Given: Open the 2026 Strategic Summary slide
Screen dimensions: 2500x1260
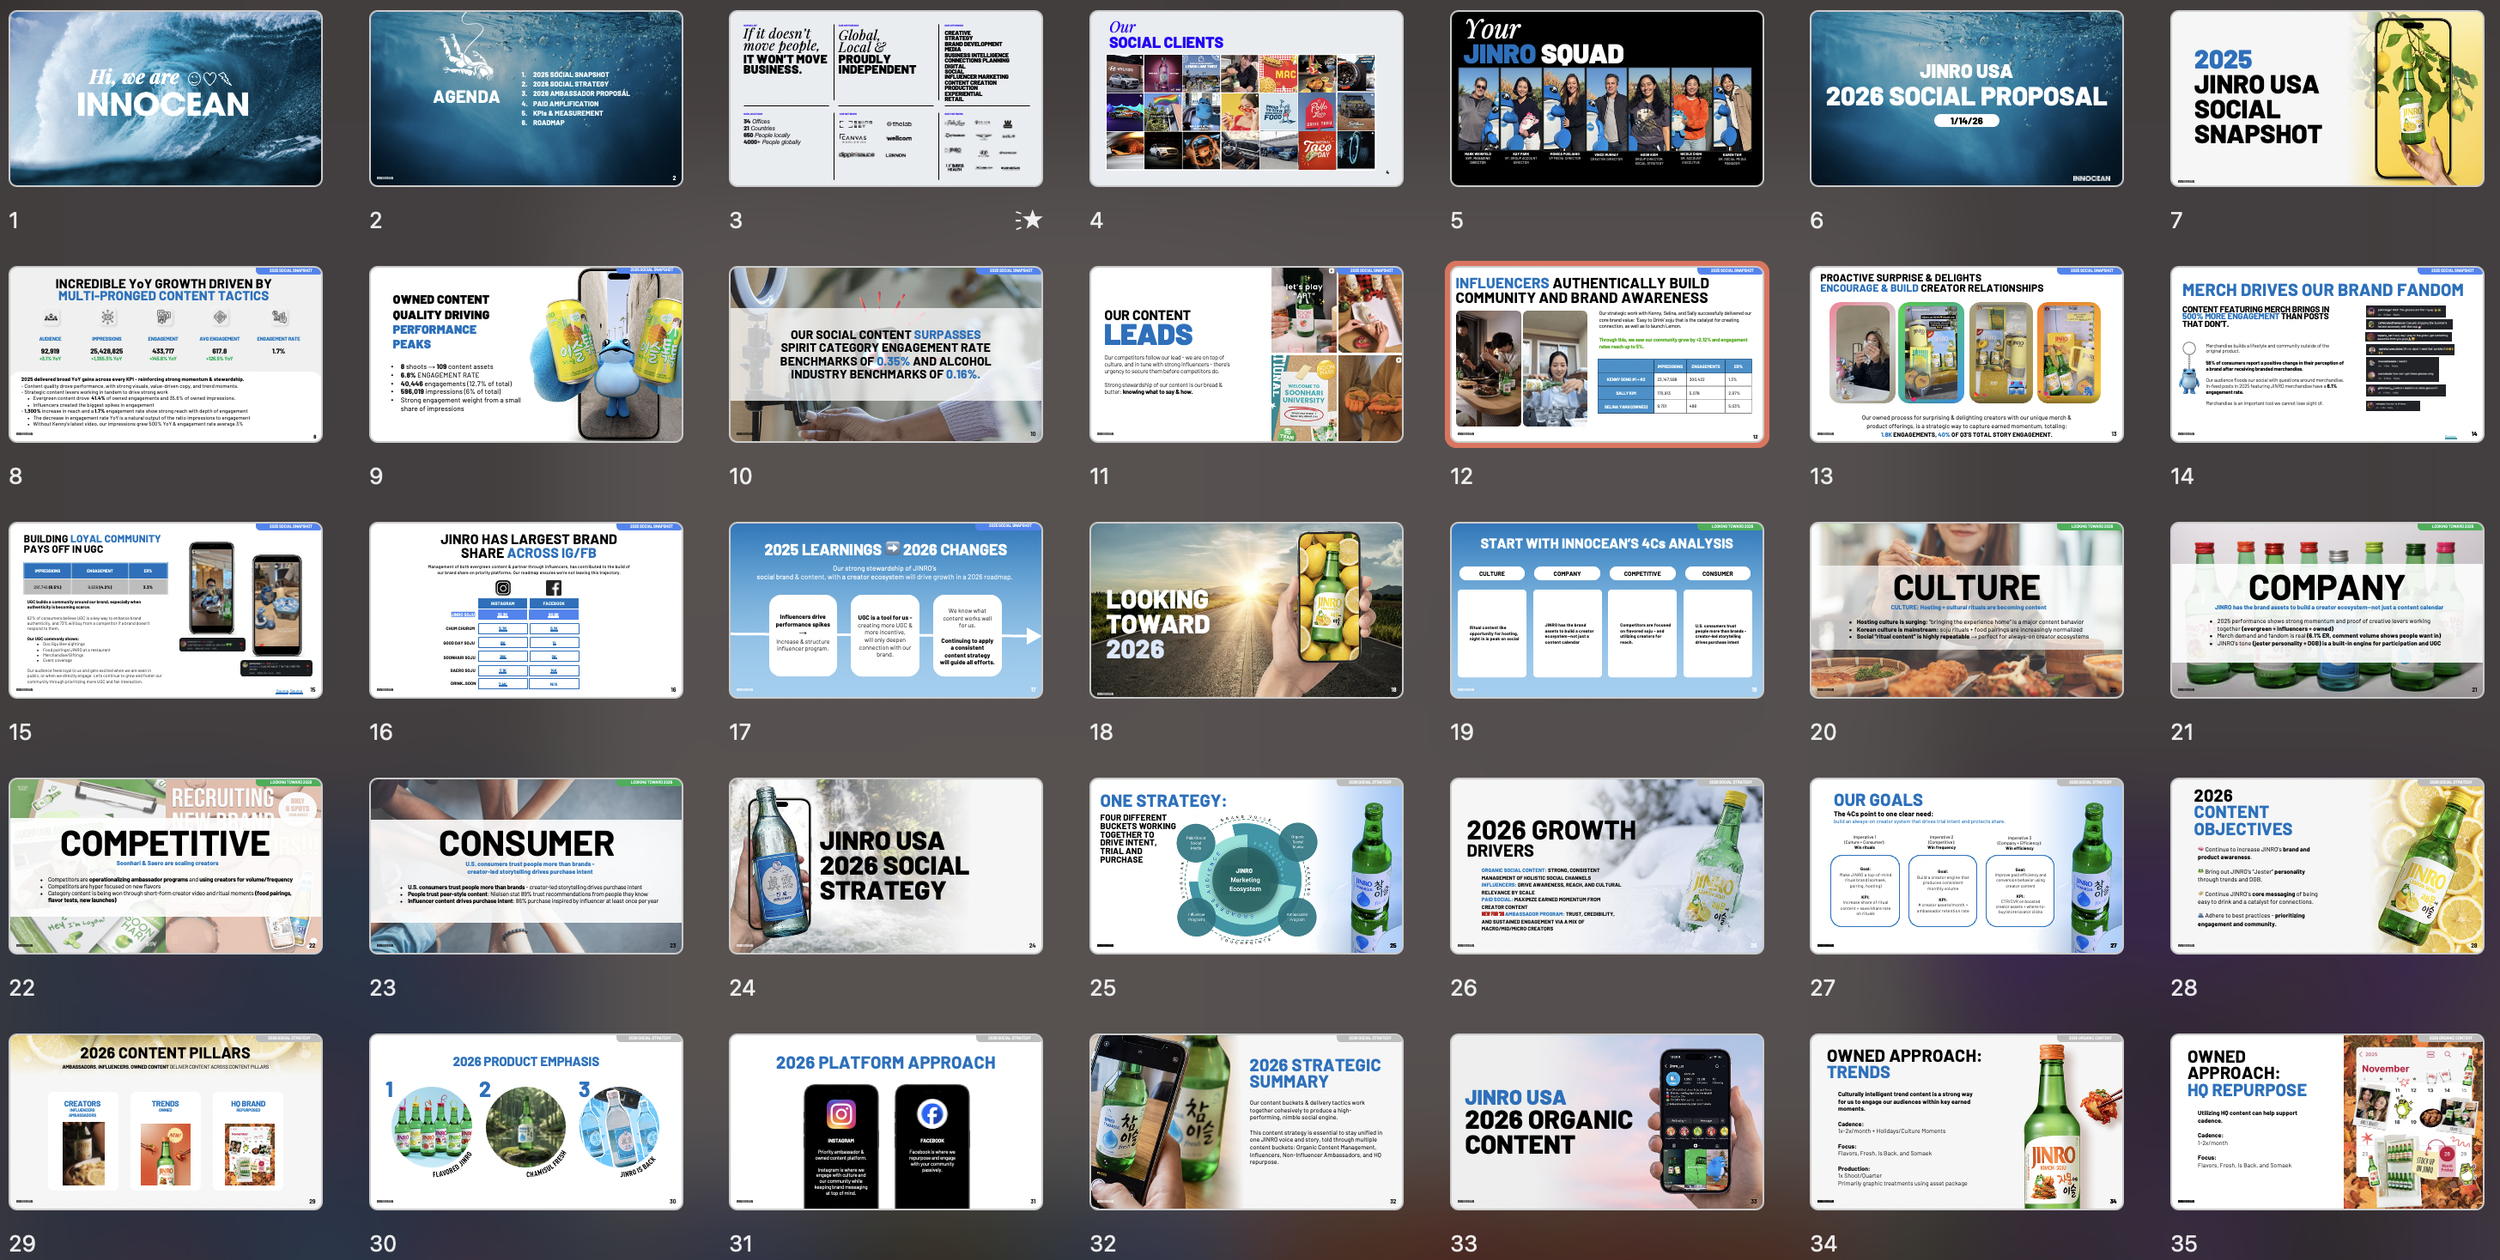Looking at the screenshot, I should (x=1250, y=1125).
